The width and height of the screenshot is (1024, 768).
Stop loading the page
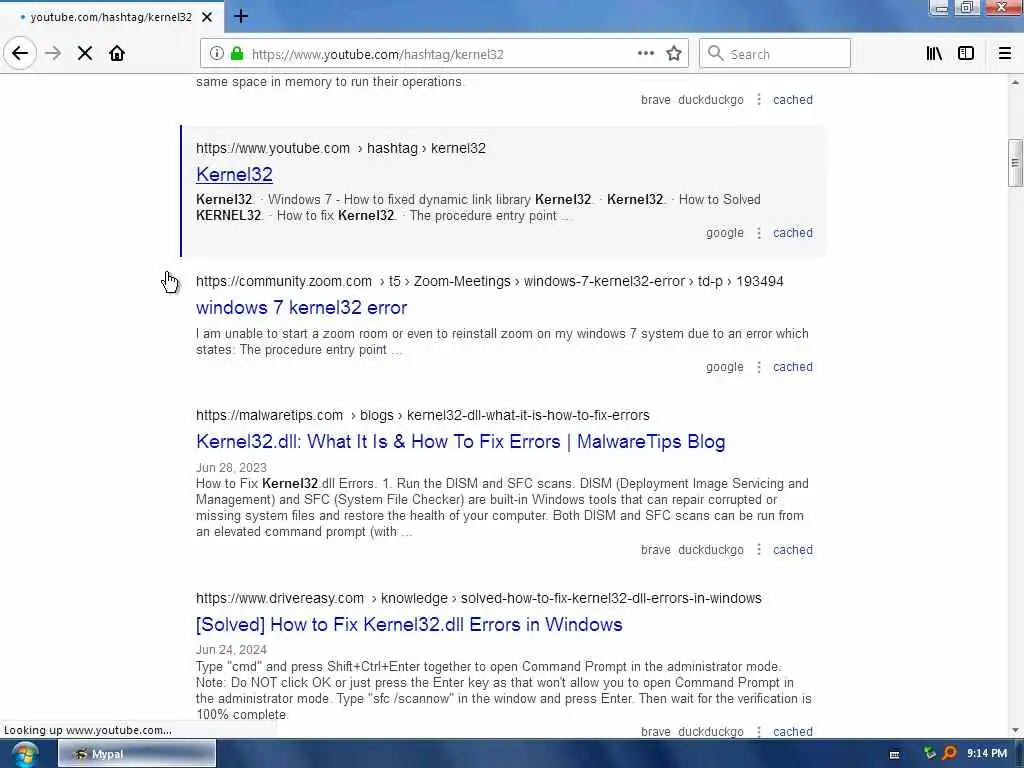(x=85, y=54)
